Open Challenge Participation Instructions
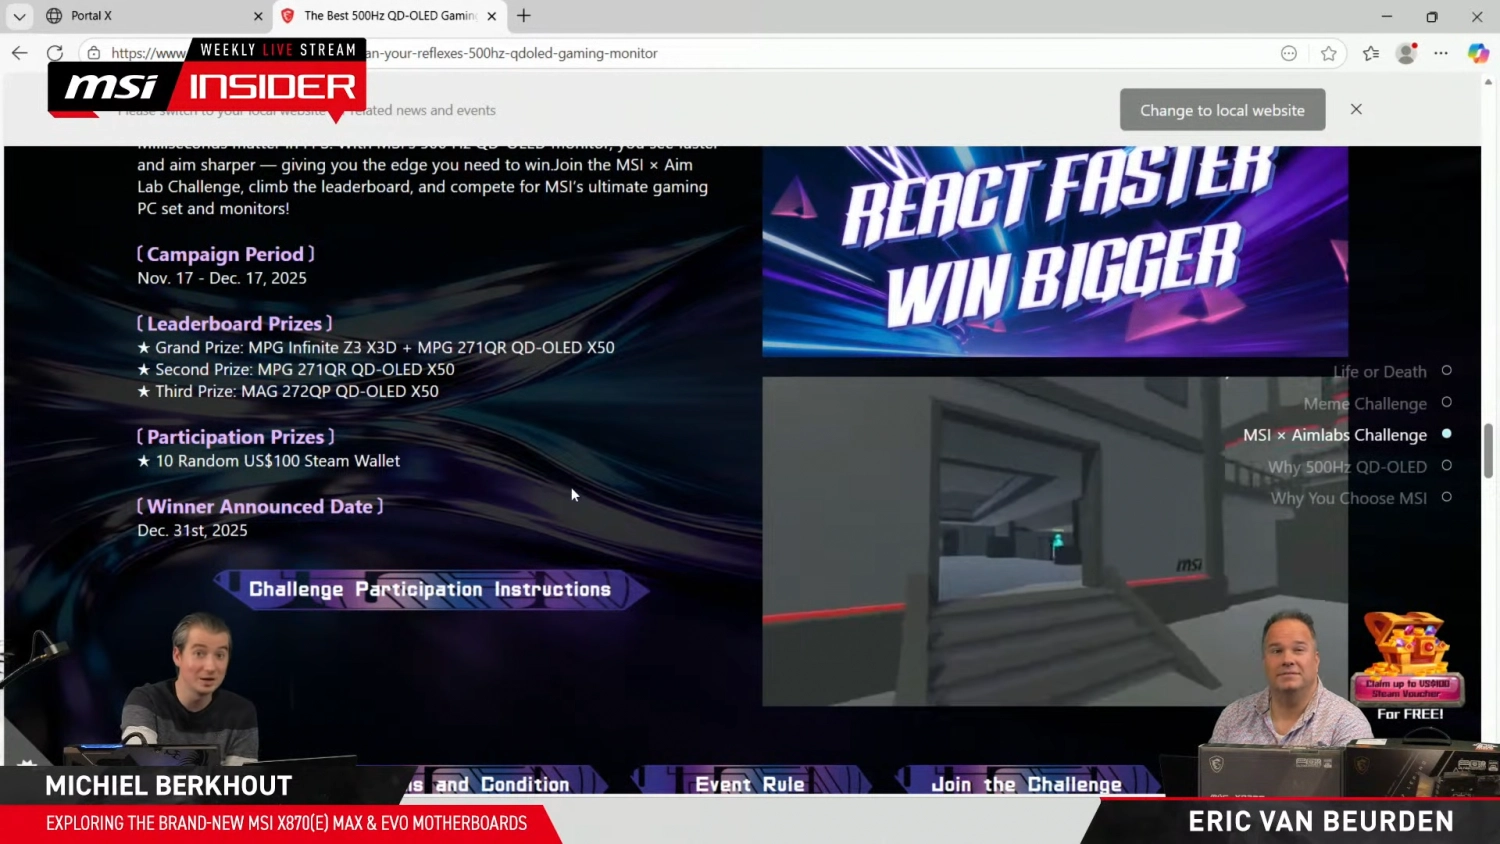The image size is (1500, 844). click(430, 589)
